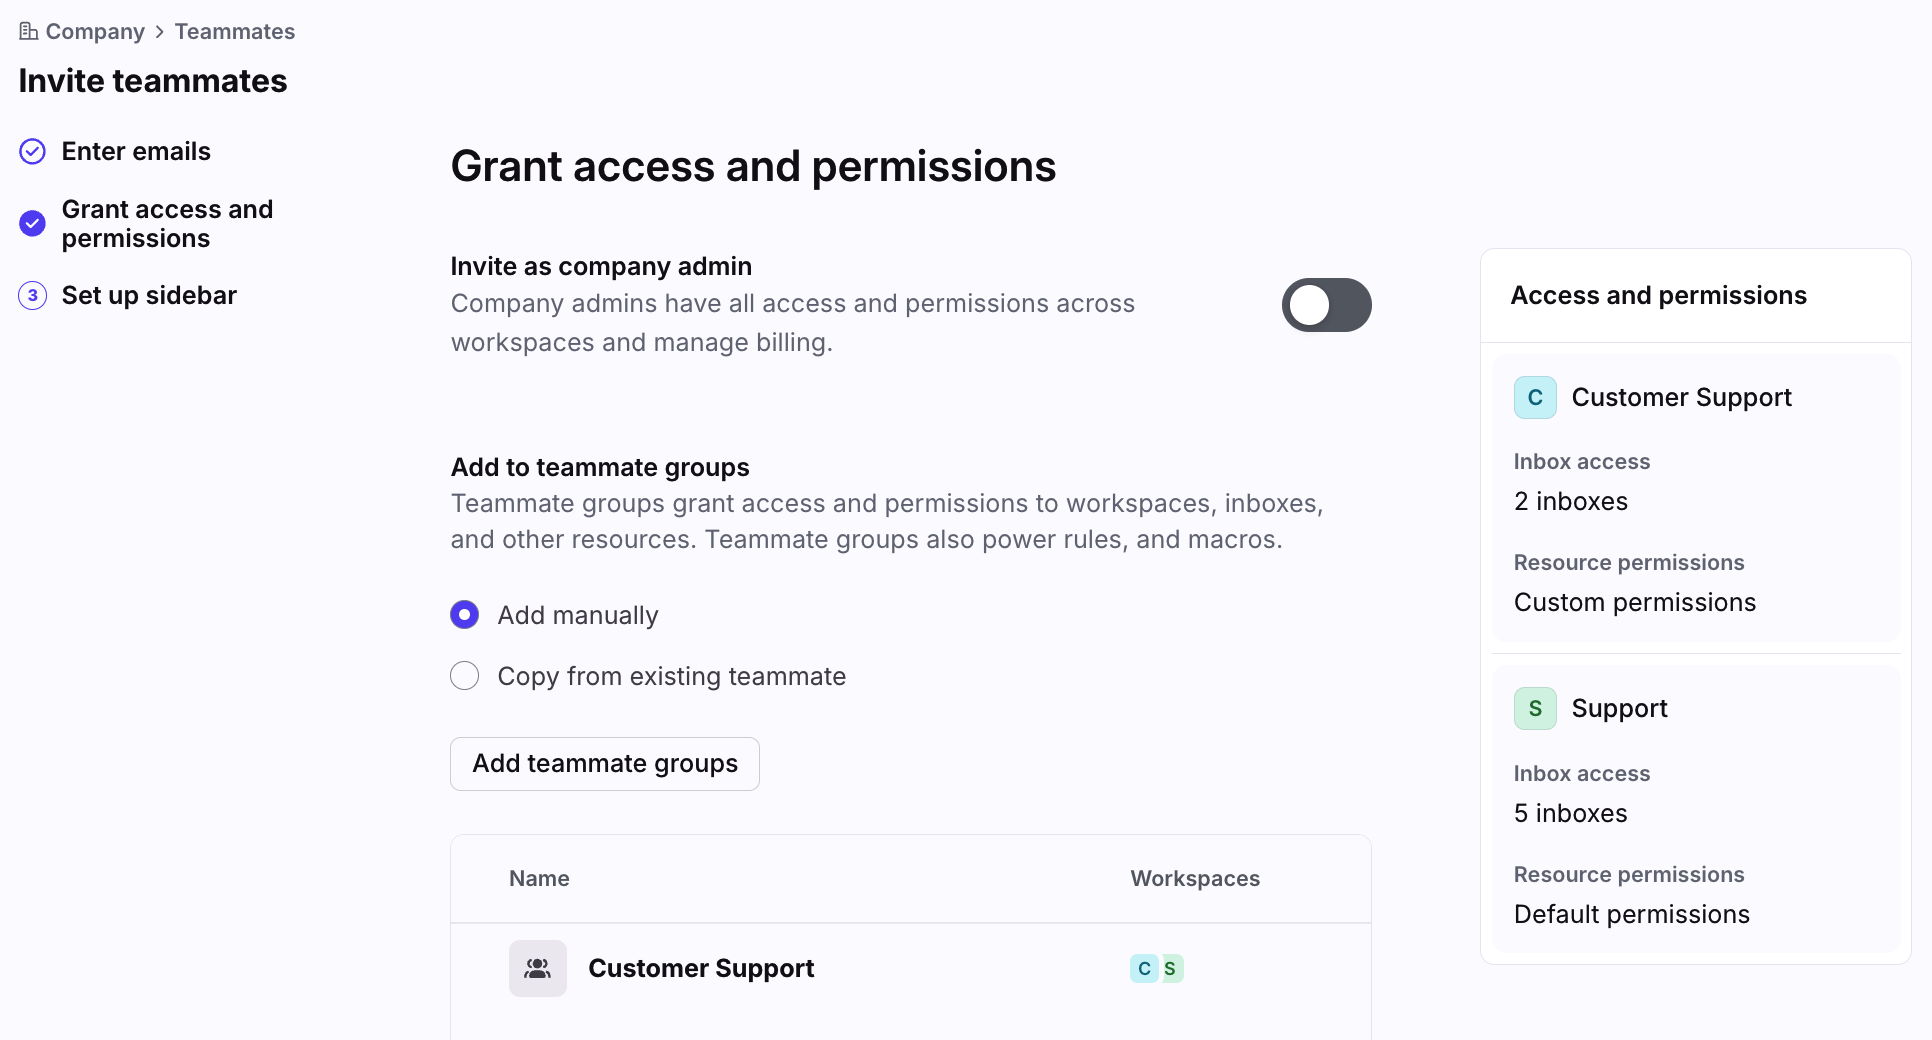Click the Customer Support group row name

coord(701,968)
